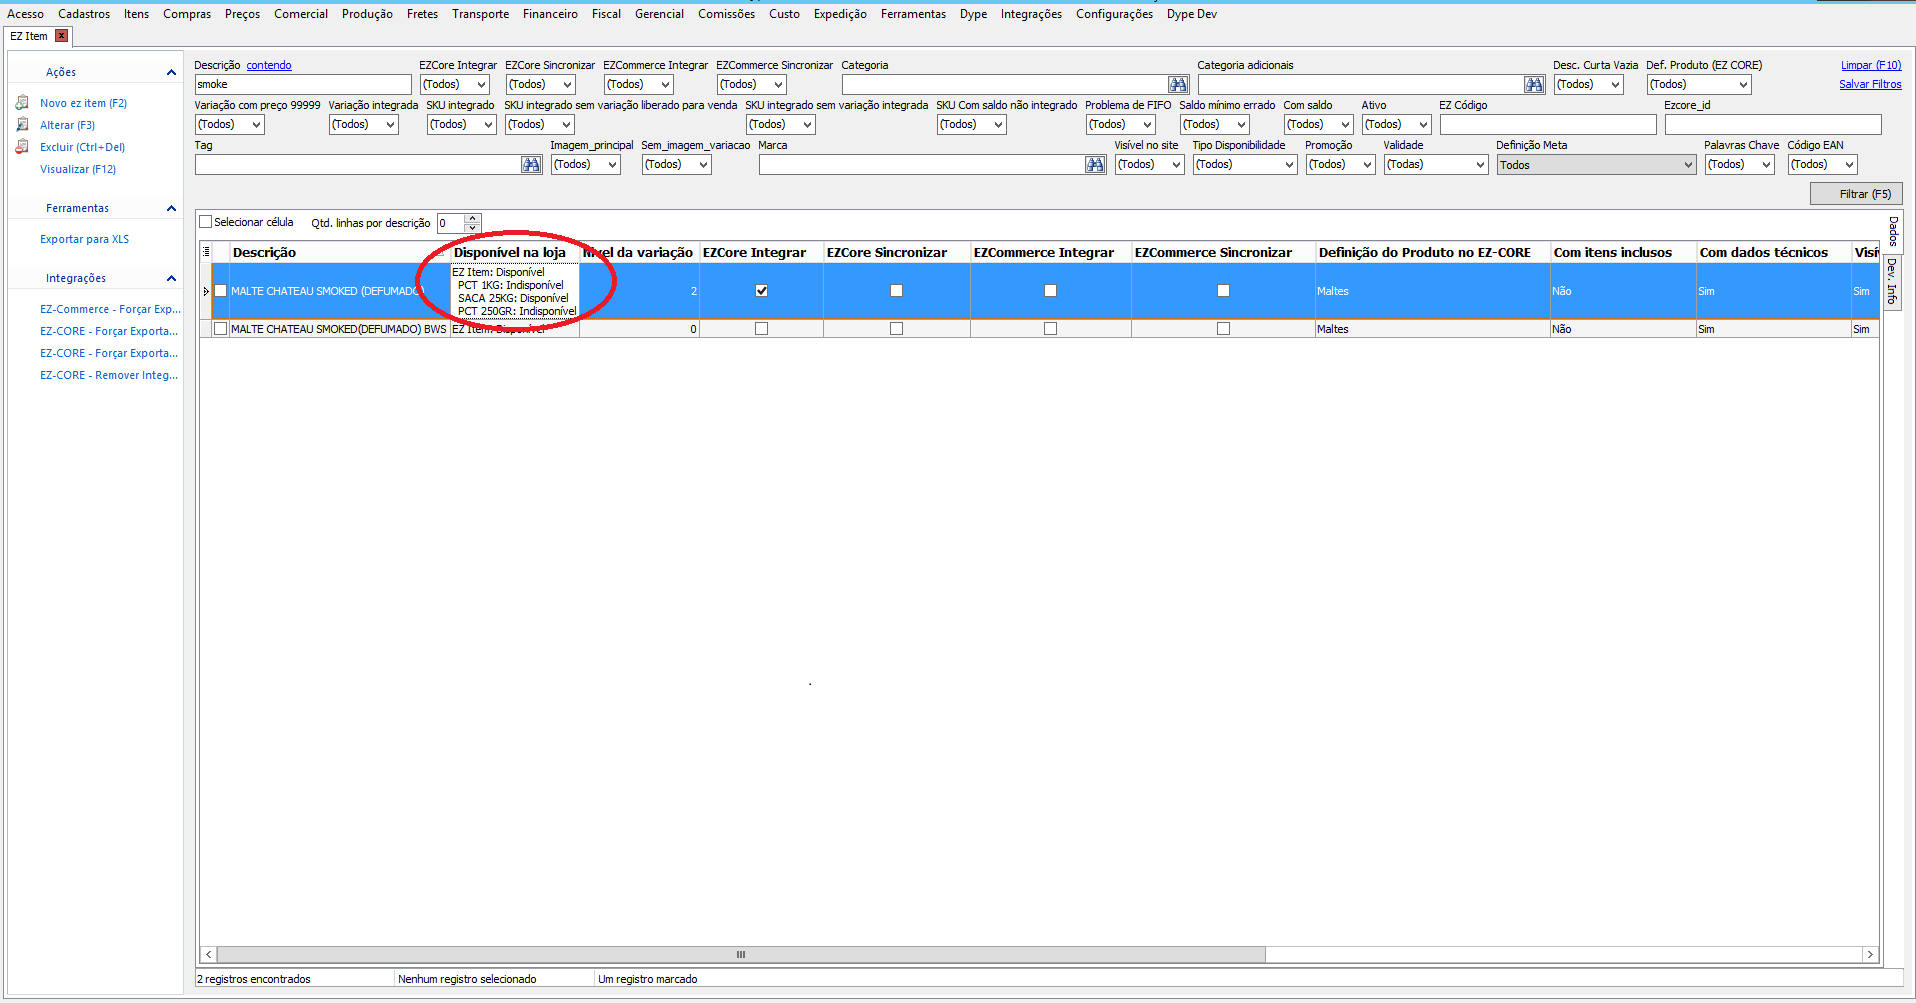The width and height of the screenshot is (1916, 1003).
Task: Increase Qtd. linhas por descrição value
Action: [x=473, y=218]
